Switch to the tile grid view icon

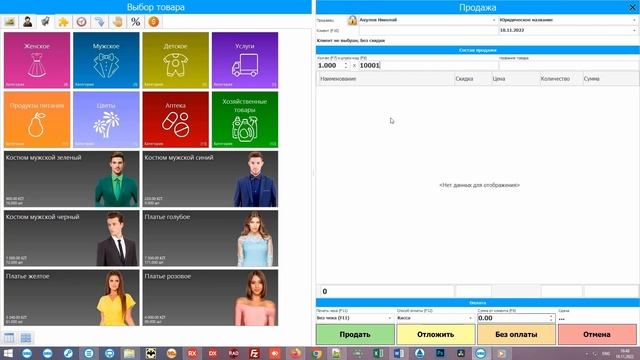(x=26, y=338)
